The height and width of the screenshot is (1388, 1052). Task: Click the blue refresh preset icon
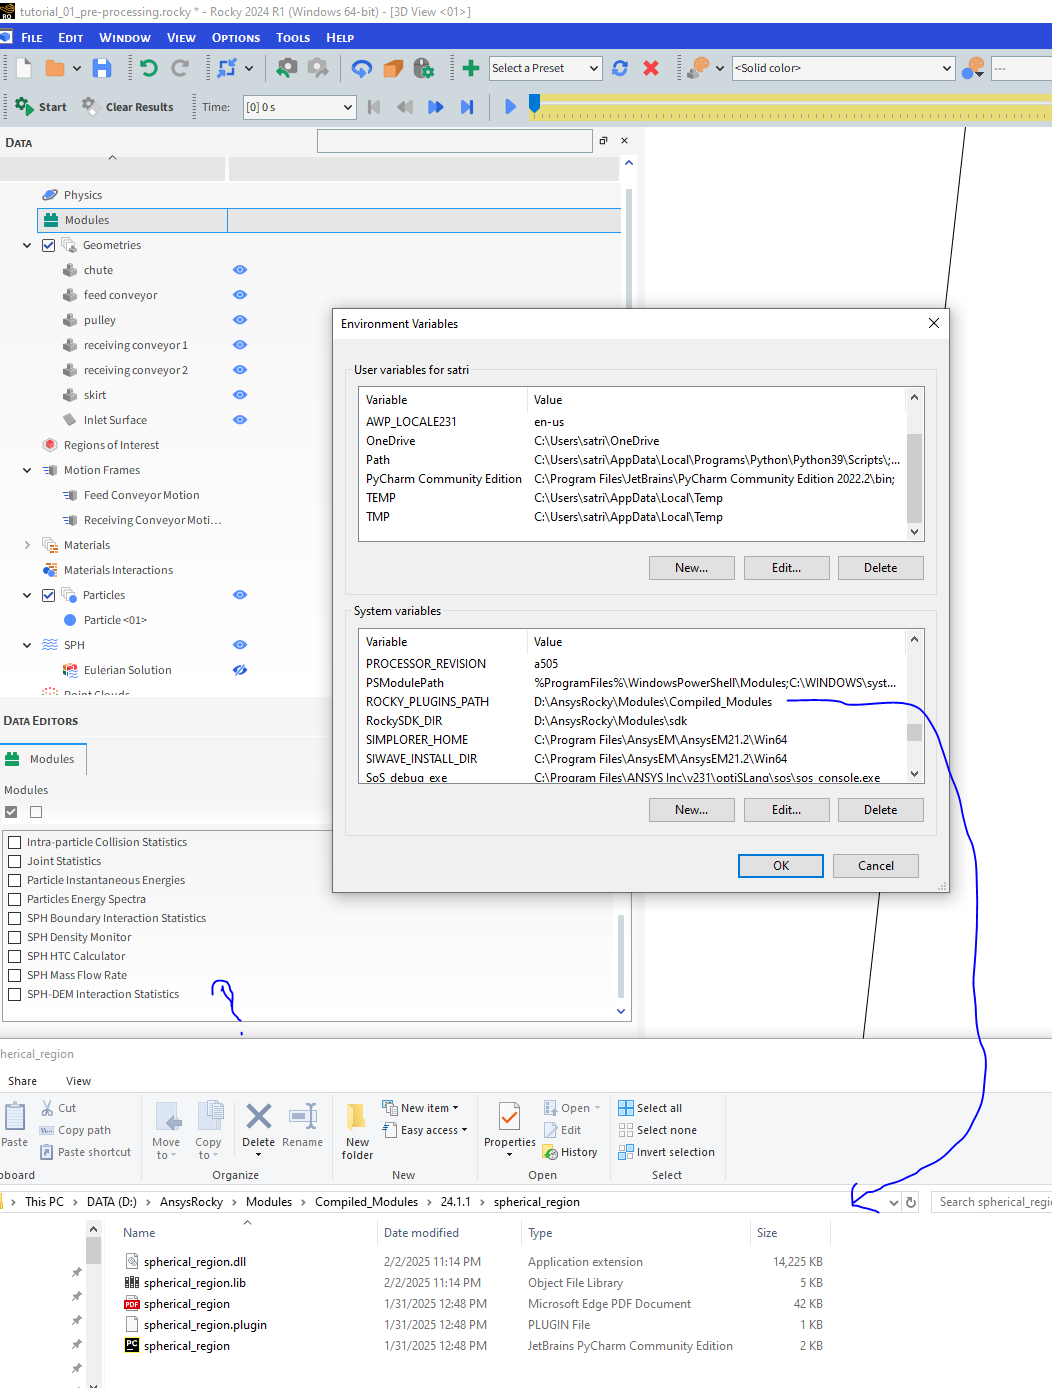[x=620, y=68]
